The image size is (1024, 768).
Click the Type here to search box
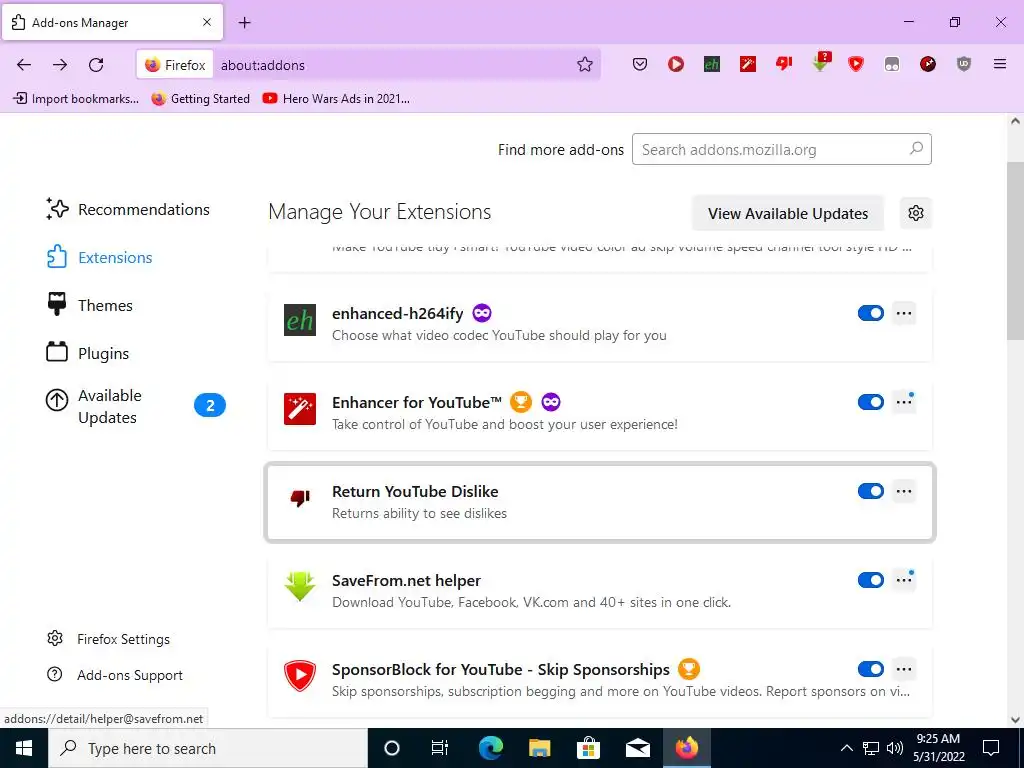[208, 748]
